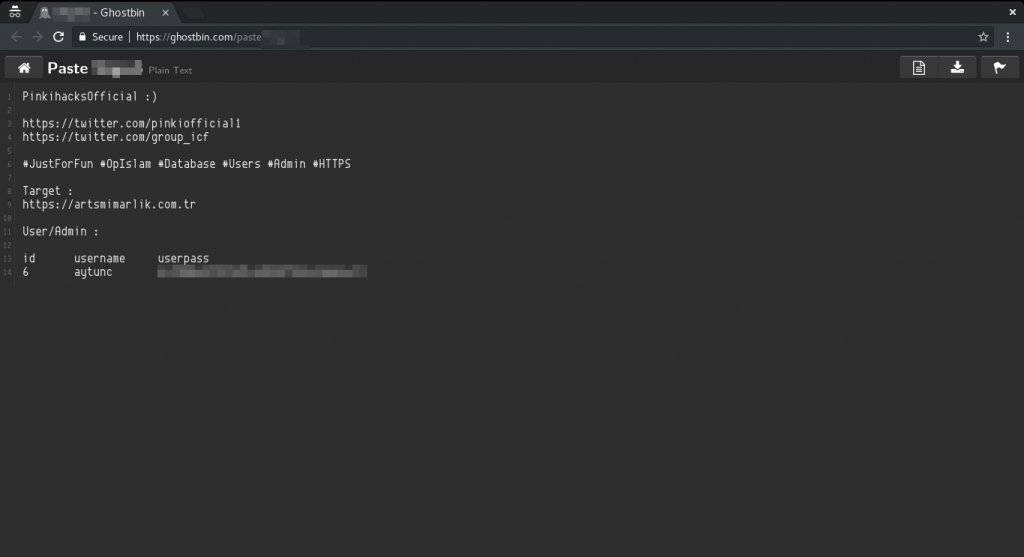Click the forward navigation arrow

tap(37, 37)
